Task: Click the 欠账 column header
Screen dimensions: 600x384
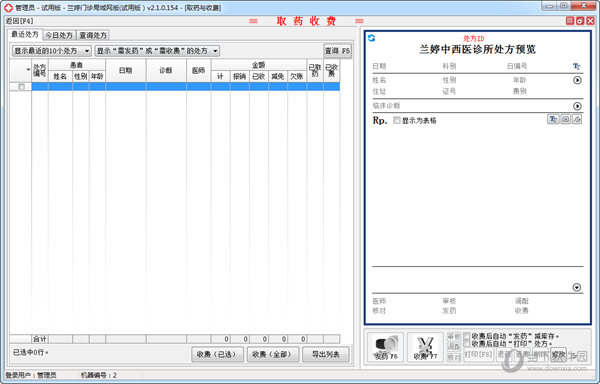Action: [297, 76]
